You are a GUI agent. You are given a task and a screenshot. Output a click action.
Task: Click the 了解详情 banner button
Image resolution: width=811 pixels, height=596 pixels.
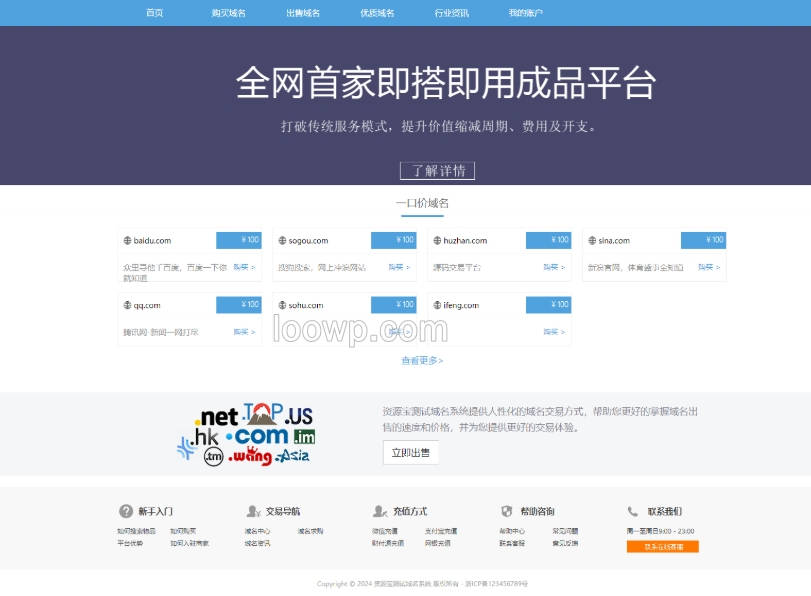click(438, 171)
